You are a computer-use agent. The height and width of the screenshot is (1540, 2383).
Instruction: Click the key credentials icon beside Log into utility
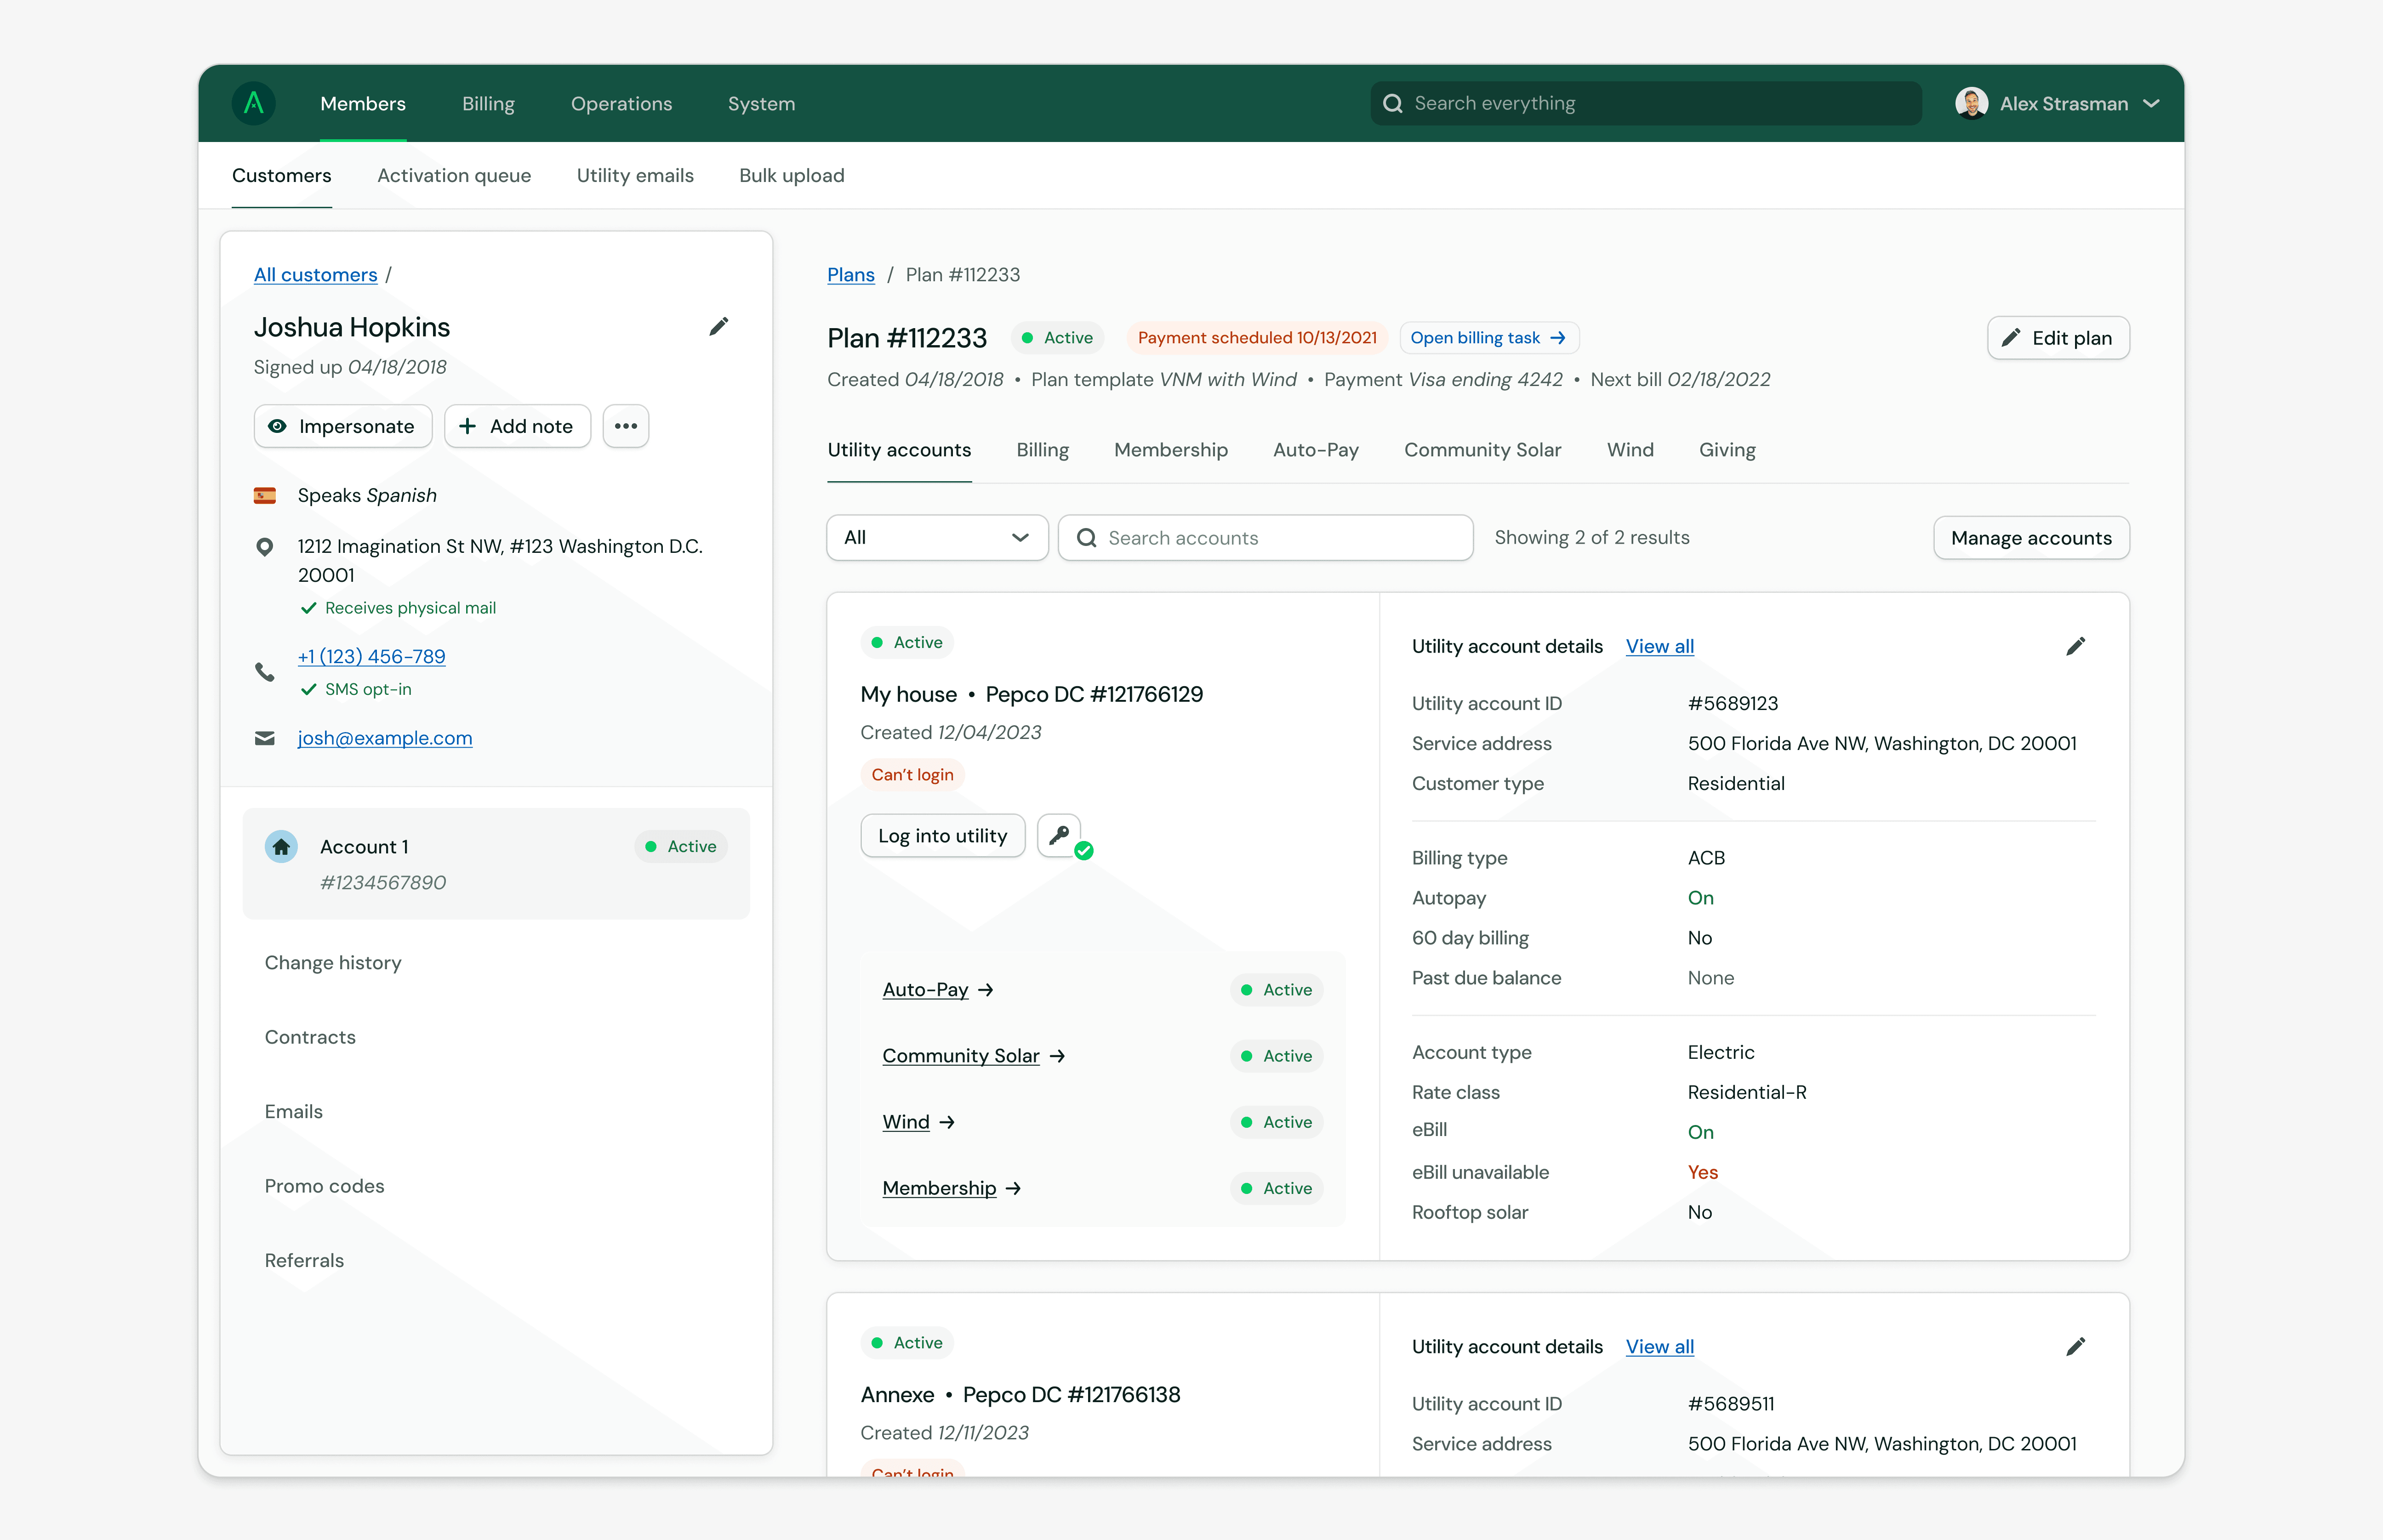coord(1059,835)
